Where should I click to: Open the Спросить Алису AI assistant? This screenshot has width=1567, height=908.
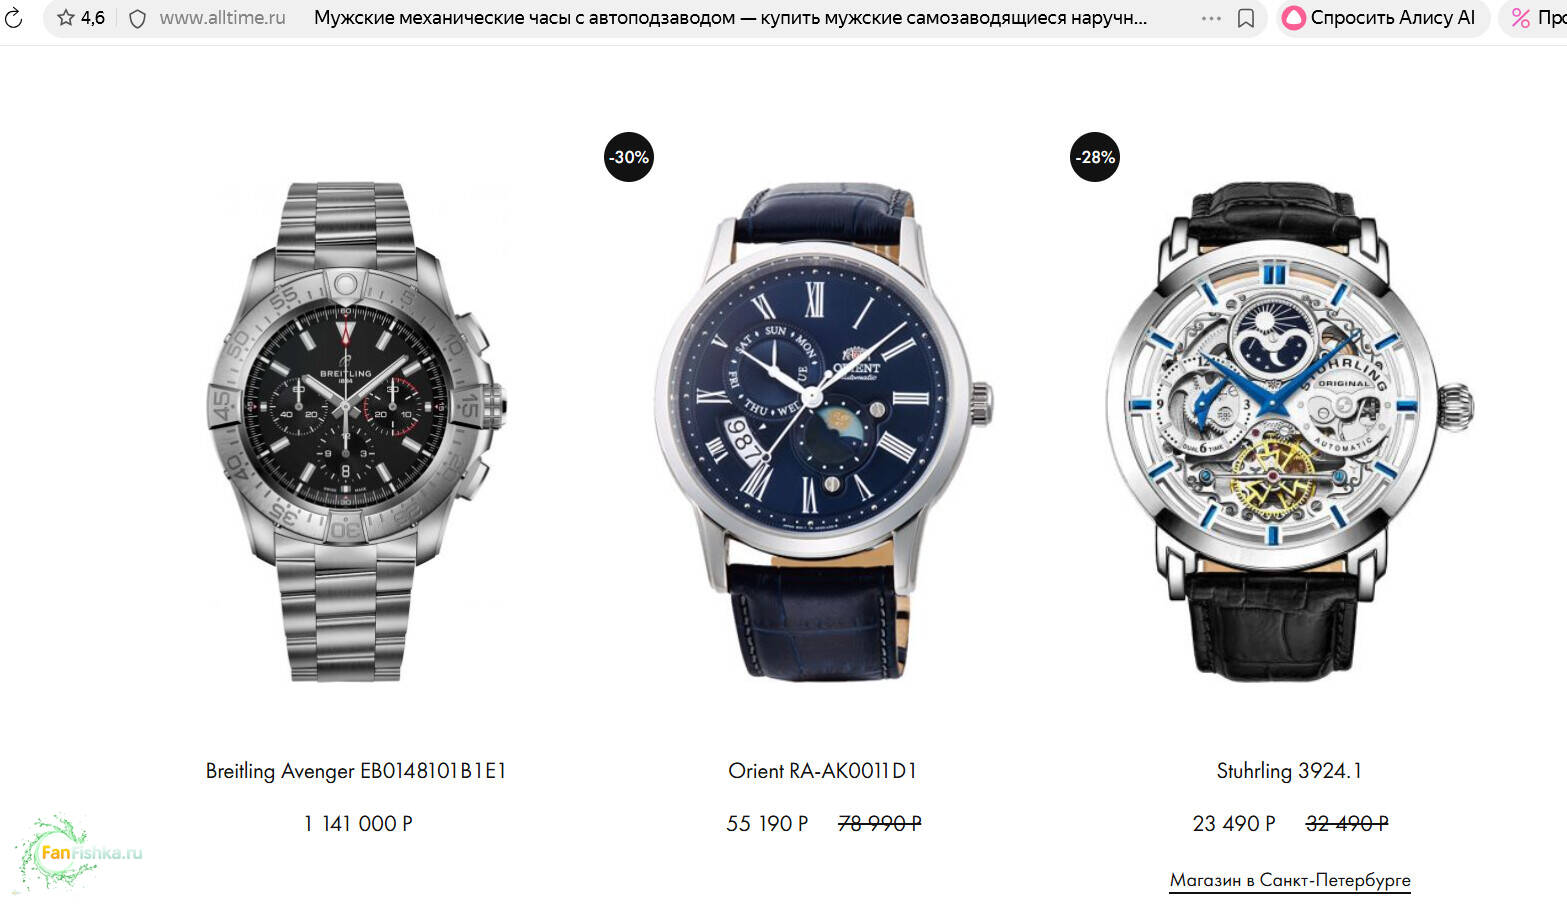coord(1380,18)
